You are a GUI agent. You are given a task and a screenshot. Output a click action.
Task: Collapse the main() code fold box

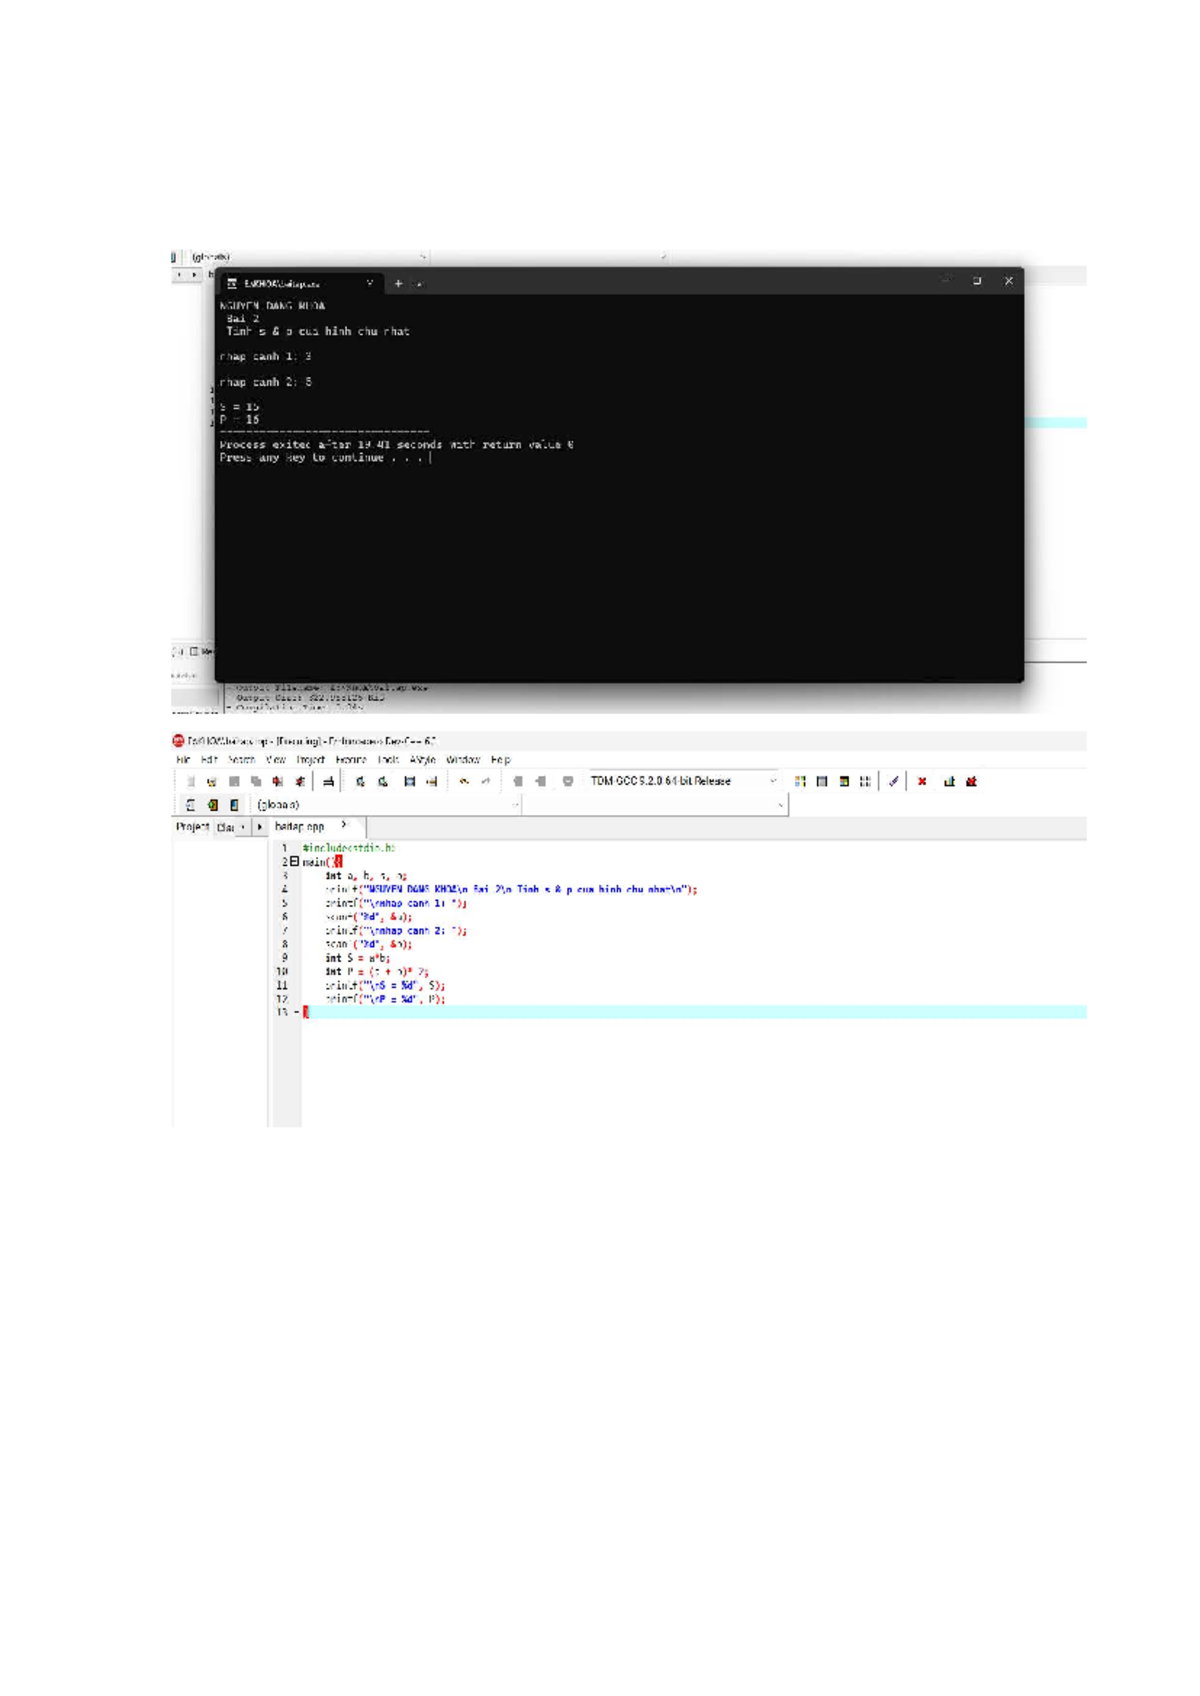[294, 861]
